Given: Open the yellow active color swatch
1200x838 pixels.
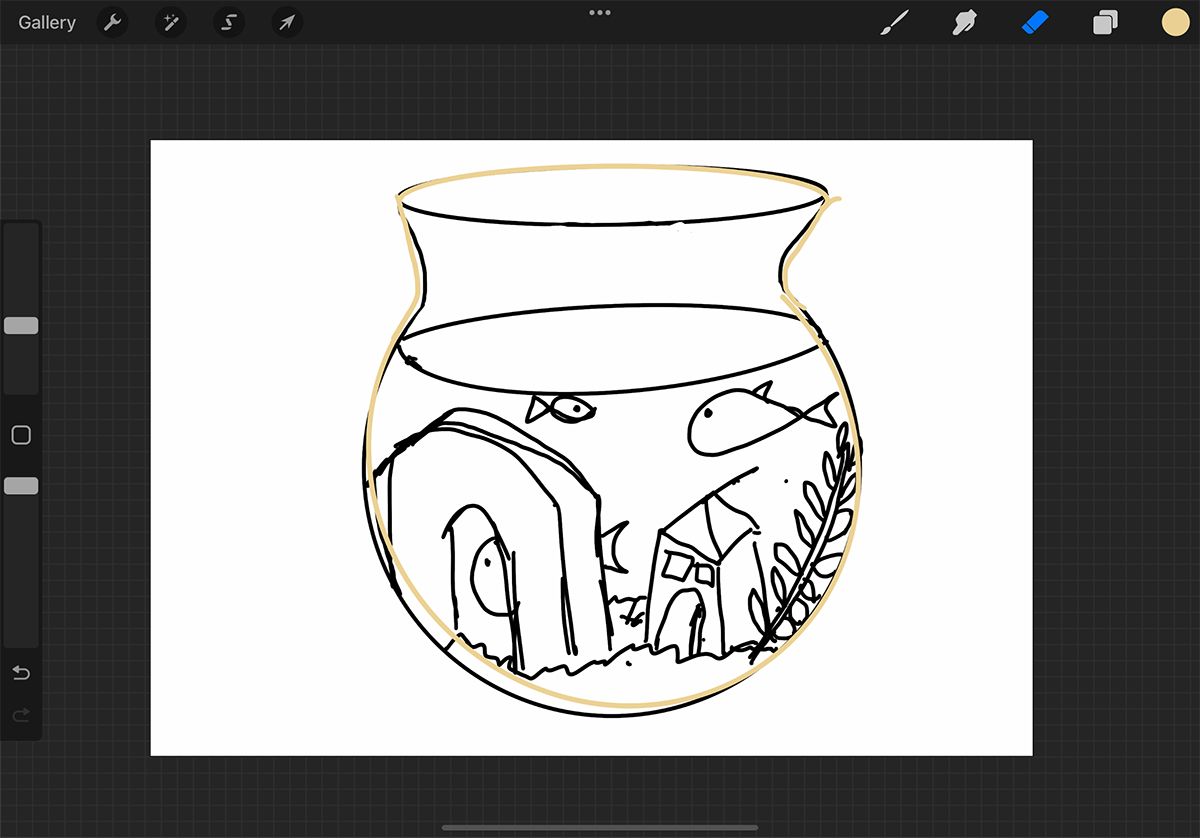Looking at the screenshot, I should point(1175,22).
